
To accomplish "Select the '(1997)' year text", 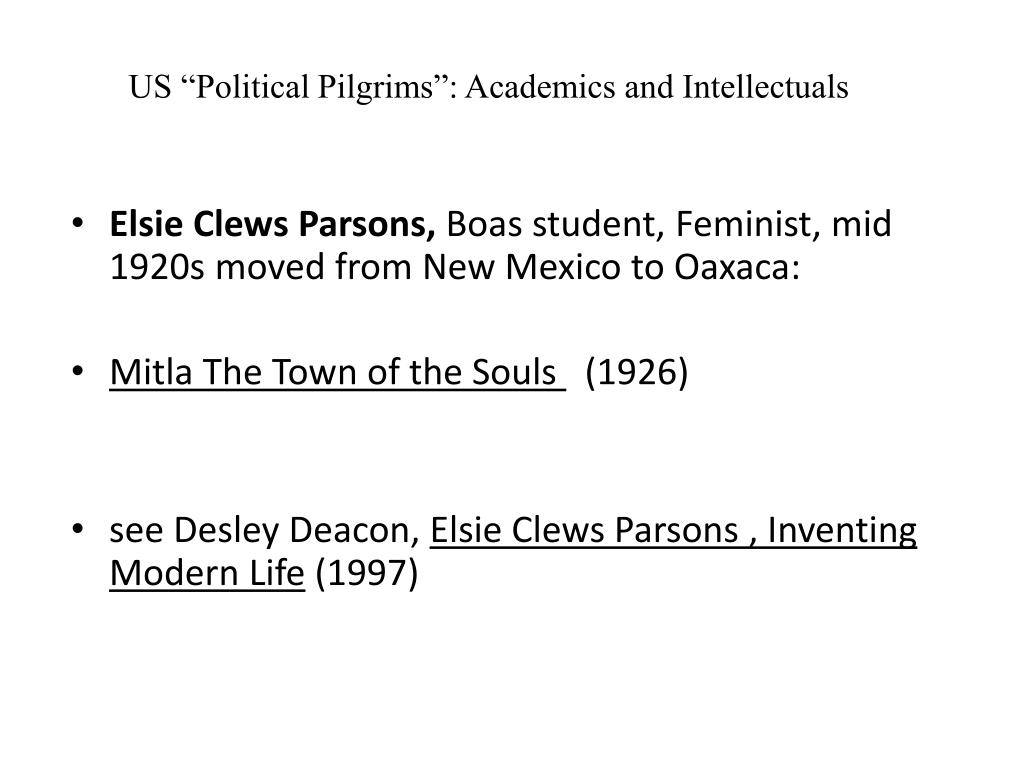I will 366,573.
